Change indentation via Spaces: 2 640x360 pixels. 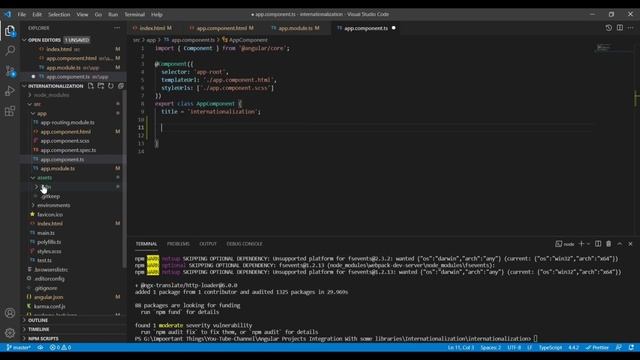coord(491,348)
